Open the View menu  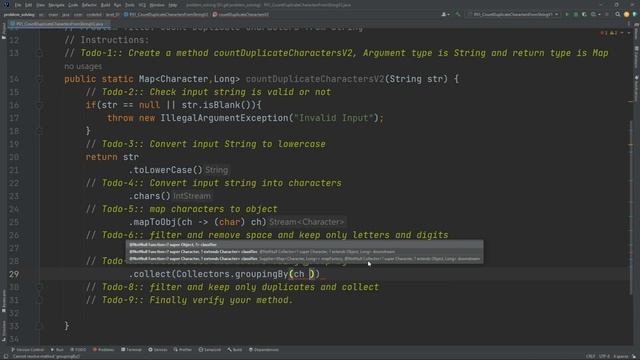pyautogui.click(x=40, y=5)
